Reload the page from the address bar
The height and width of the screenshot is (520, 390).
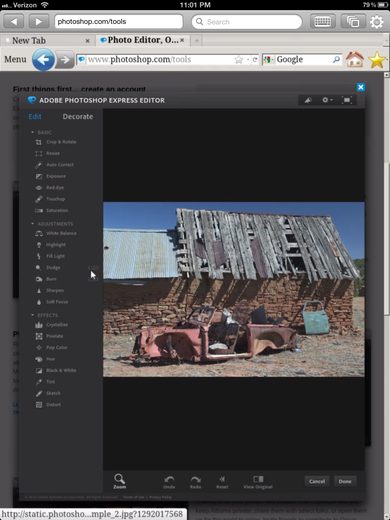coord(255,60)
